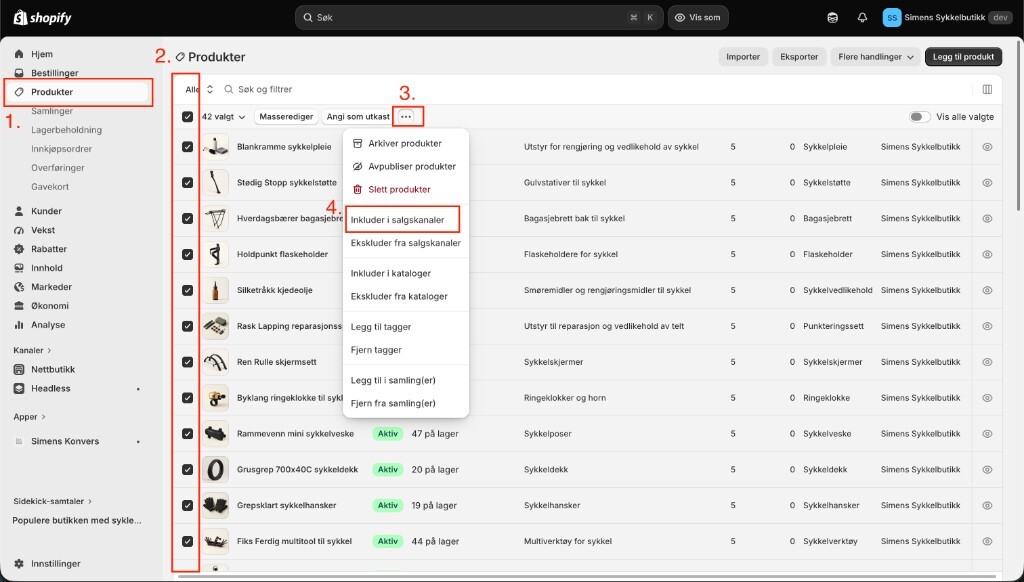Viewport: 1024px width, 582px height.
Task: Select Ekskluder fra salgskanaler
Action: point(406,243)
